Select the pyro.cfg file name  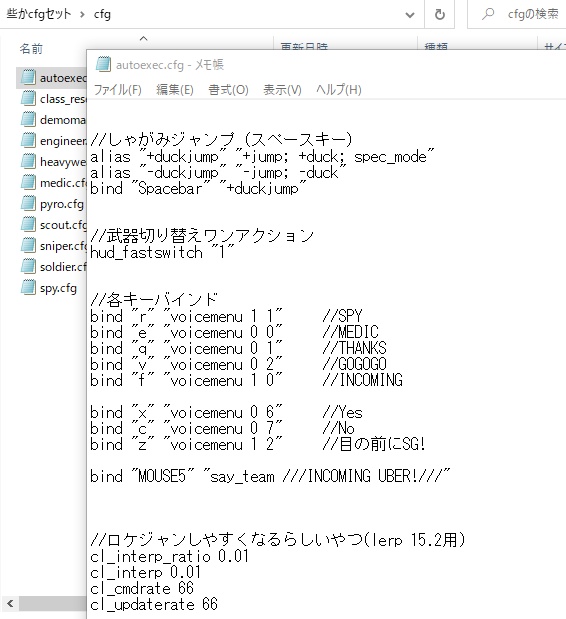62,204
